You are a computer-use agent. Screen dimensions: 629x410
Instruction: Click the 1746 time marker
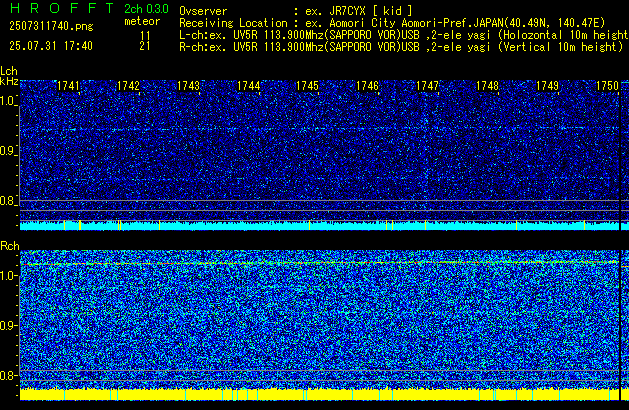tap(367, 86)
